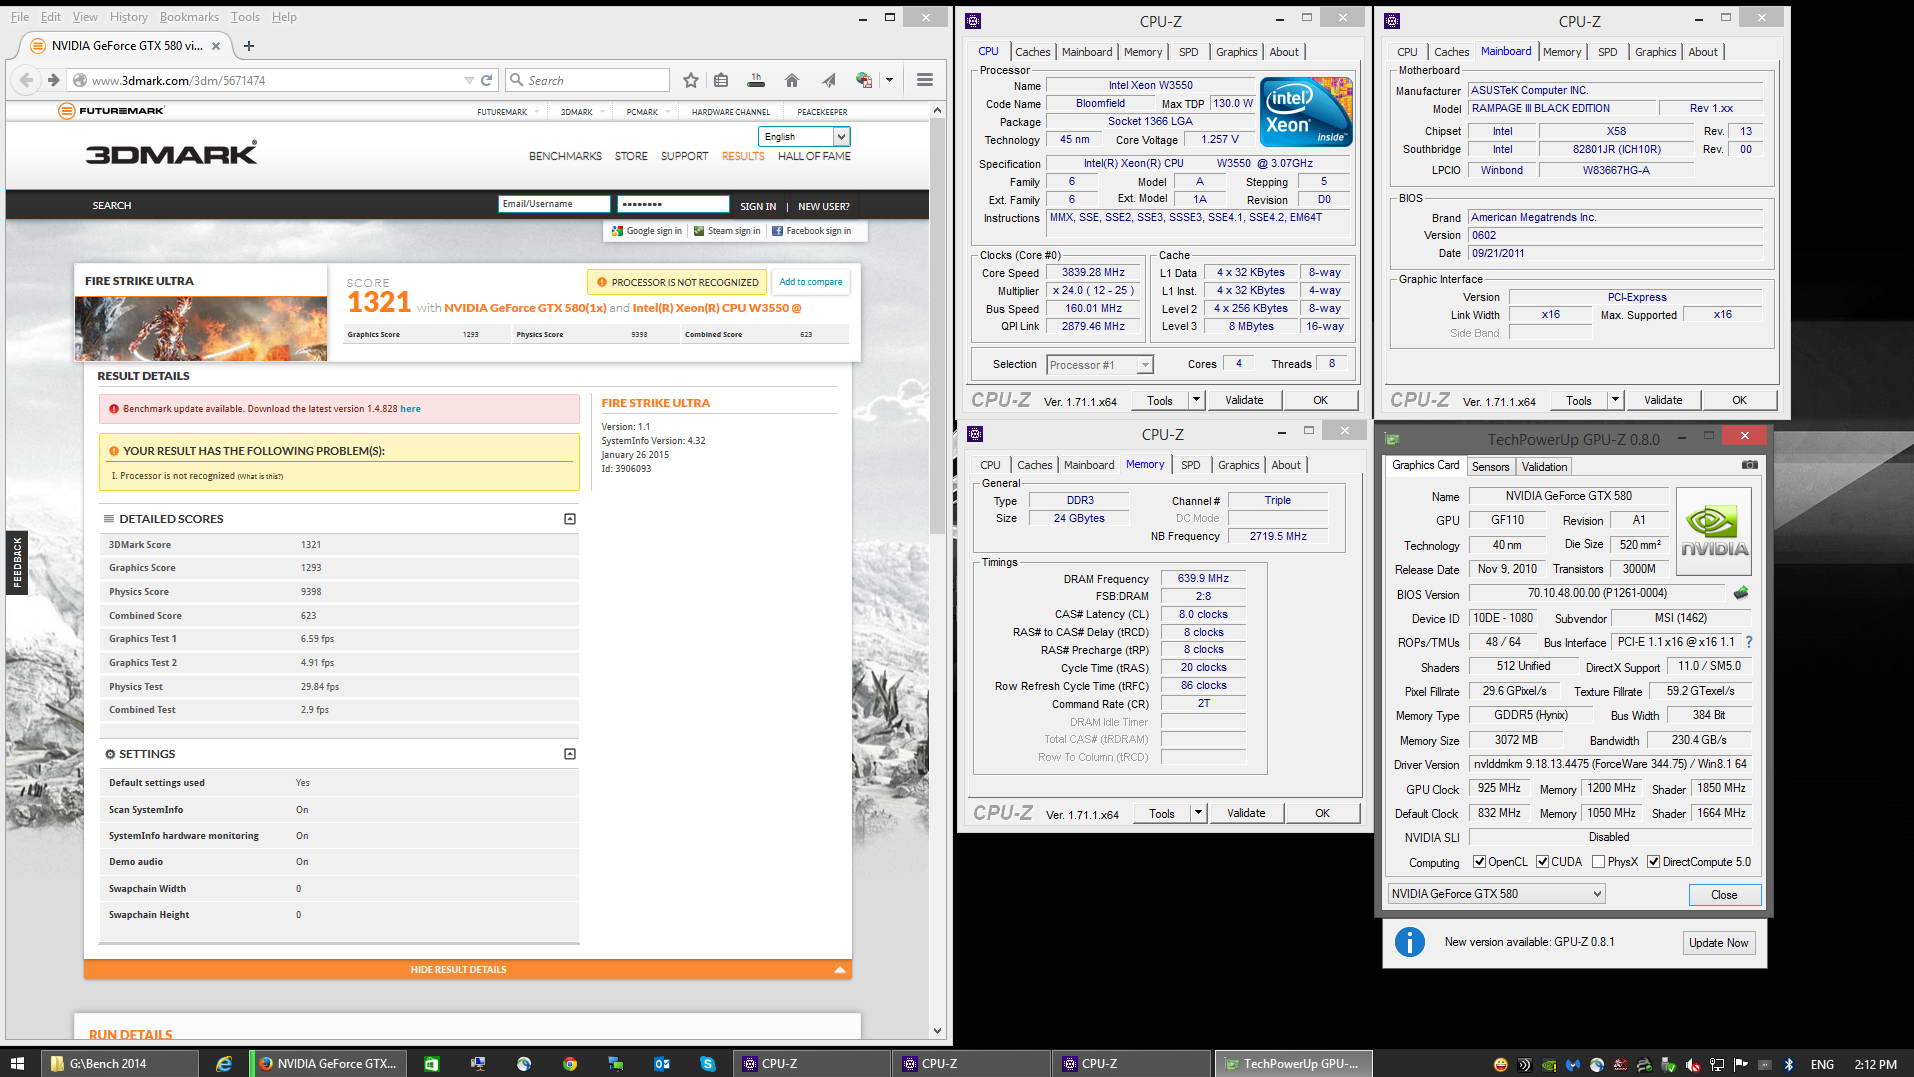Open the URL bar history dropdown
This screenshot has width=1914, height=1077.
(469, 80)
